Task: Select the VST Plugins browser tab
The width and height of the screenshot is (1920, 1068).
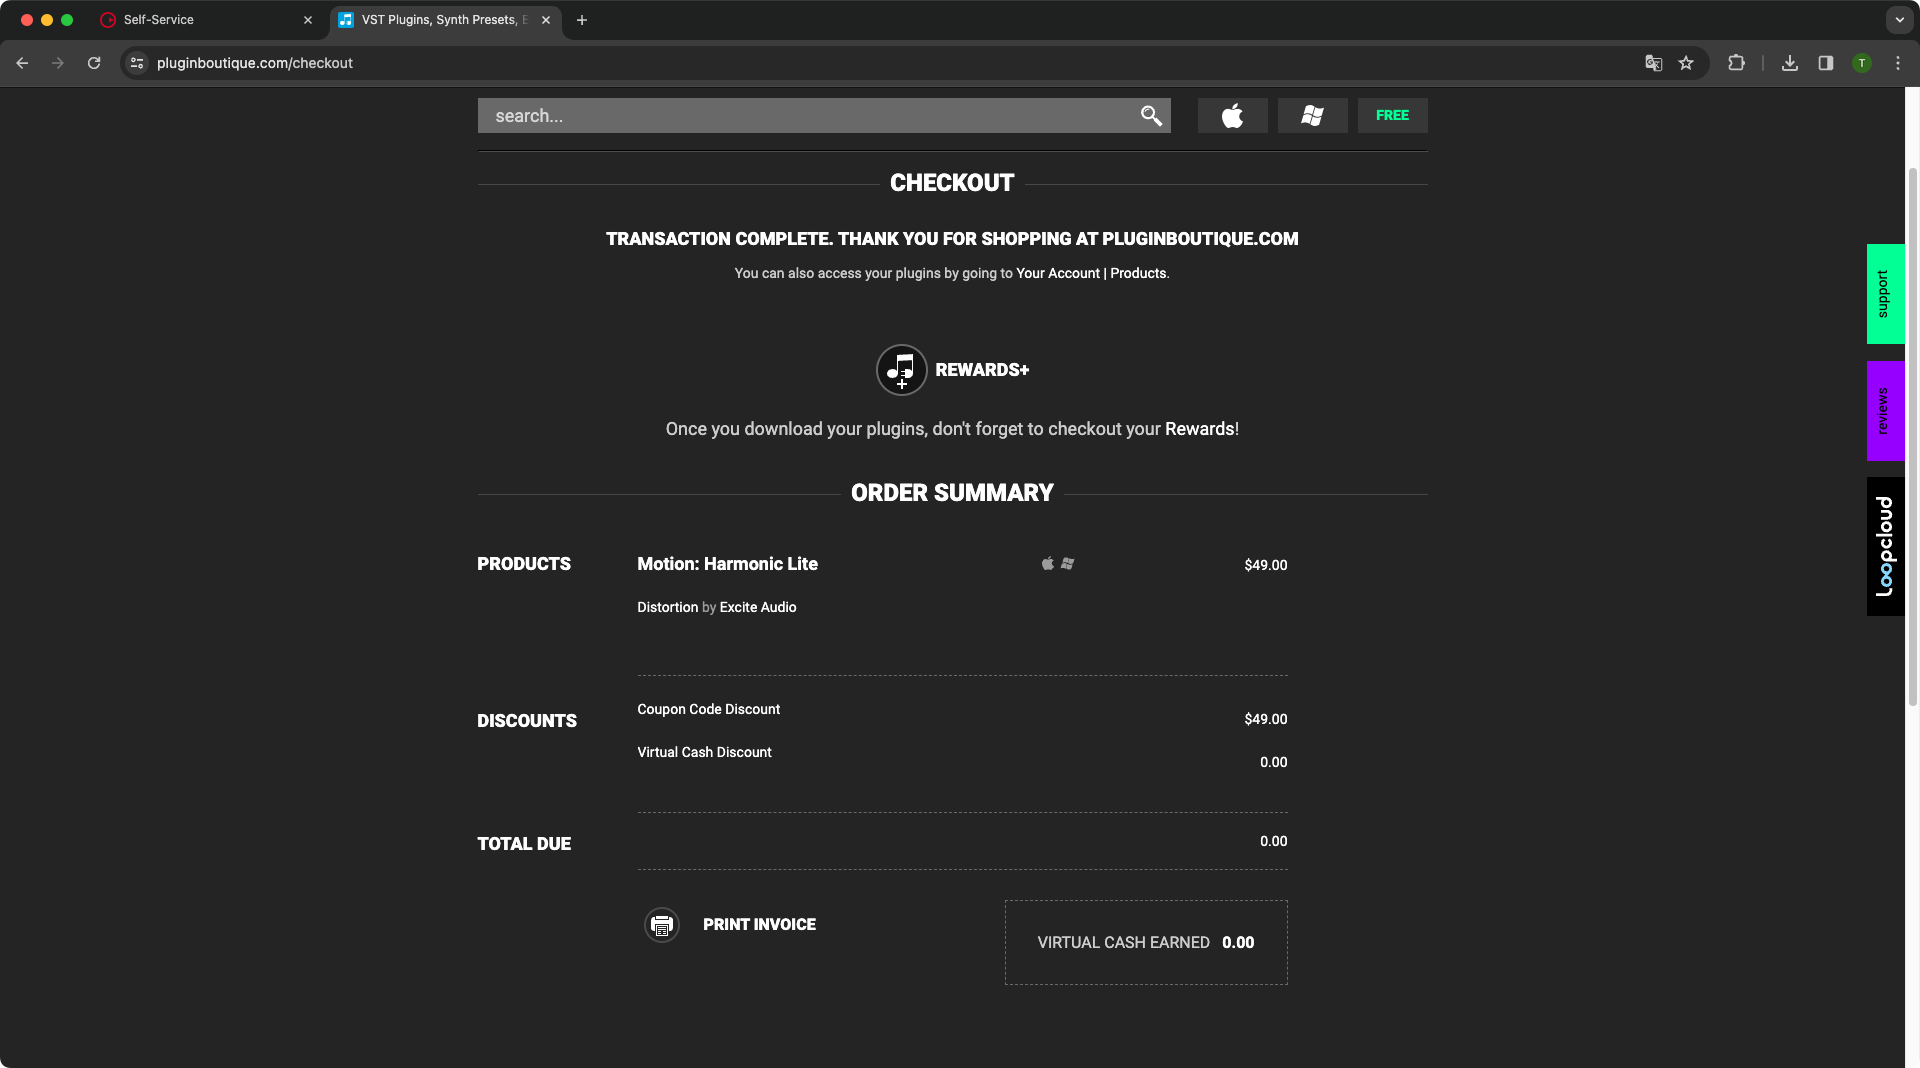Action: tap(438, 20)
